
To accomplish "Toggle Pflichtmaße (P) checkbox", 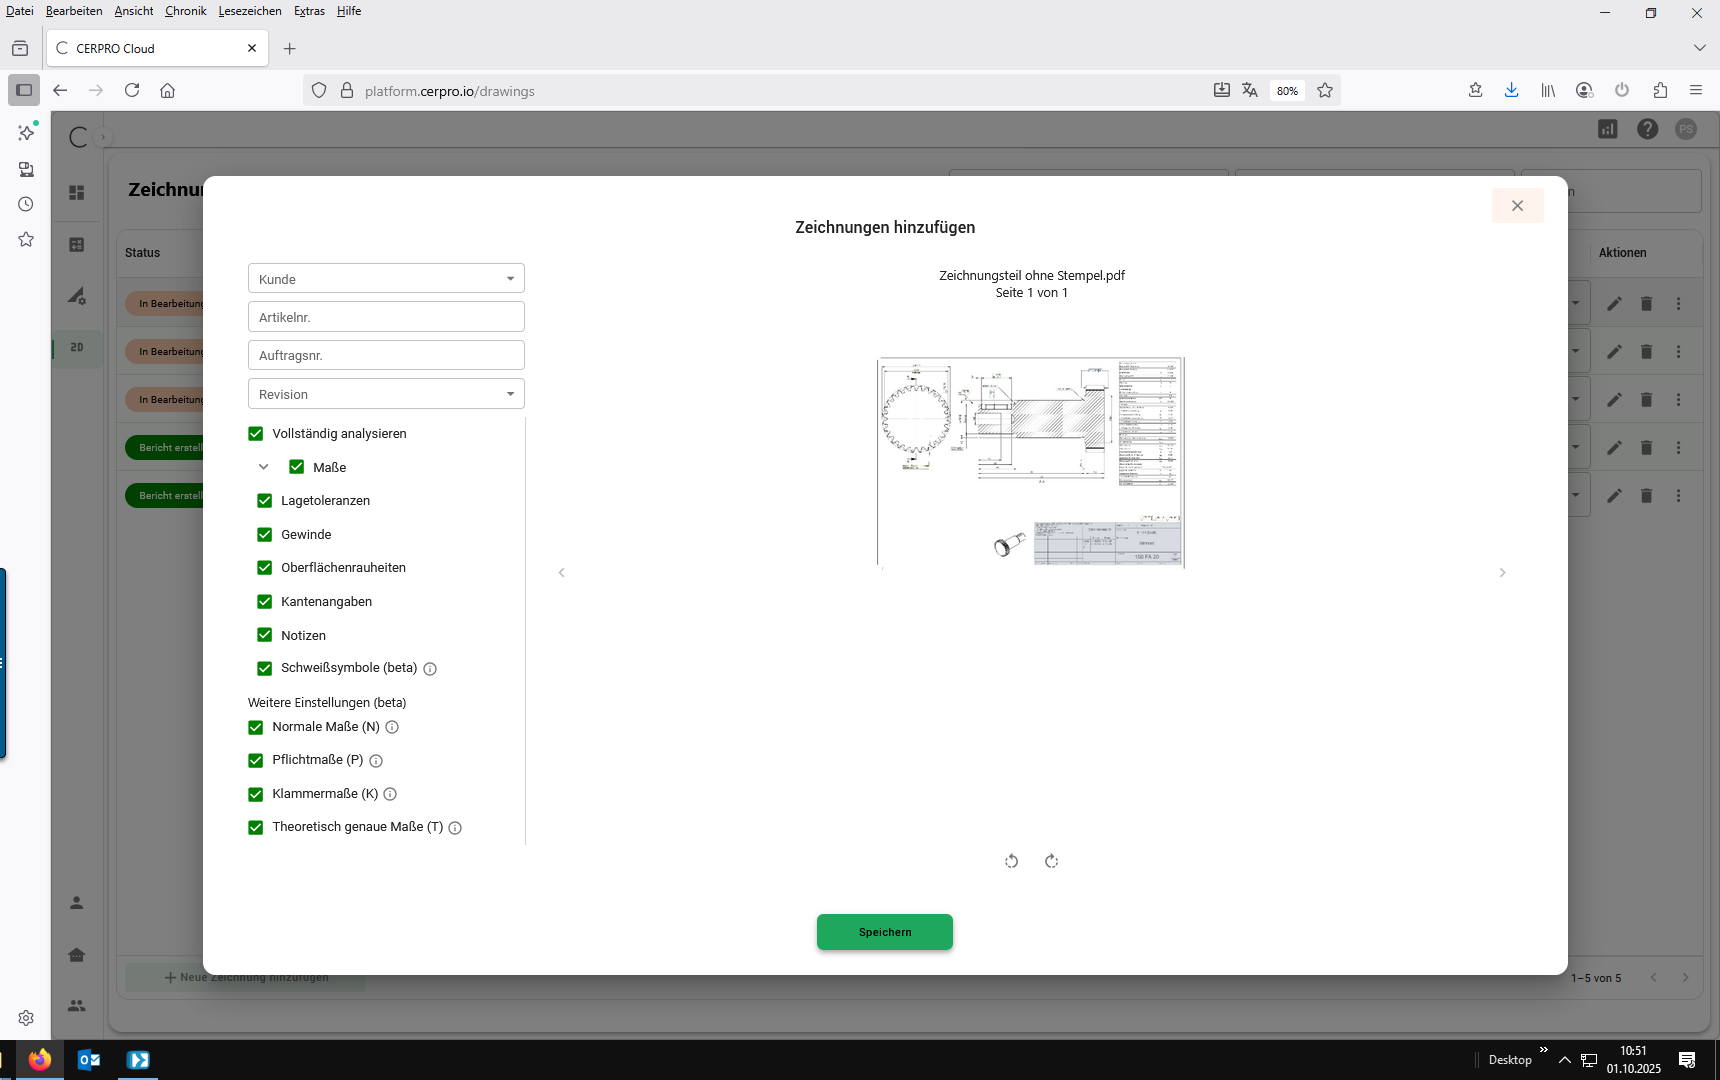I will coord(256,761).
